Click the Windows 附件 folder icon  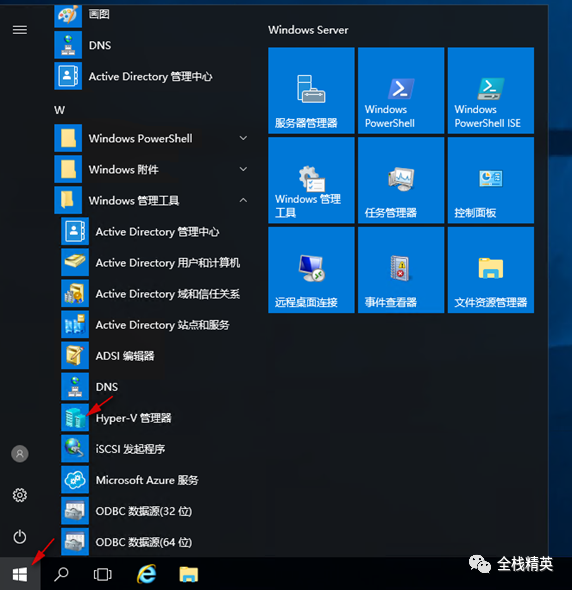point(68,169)
